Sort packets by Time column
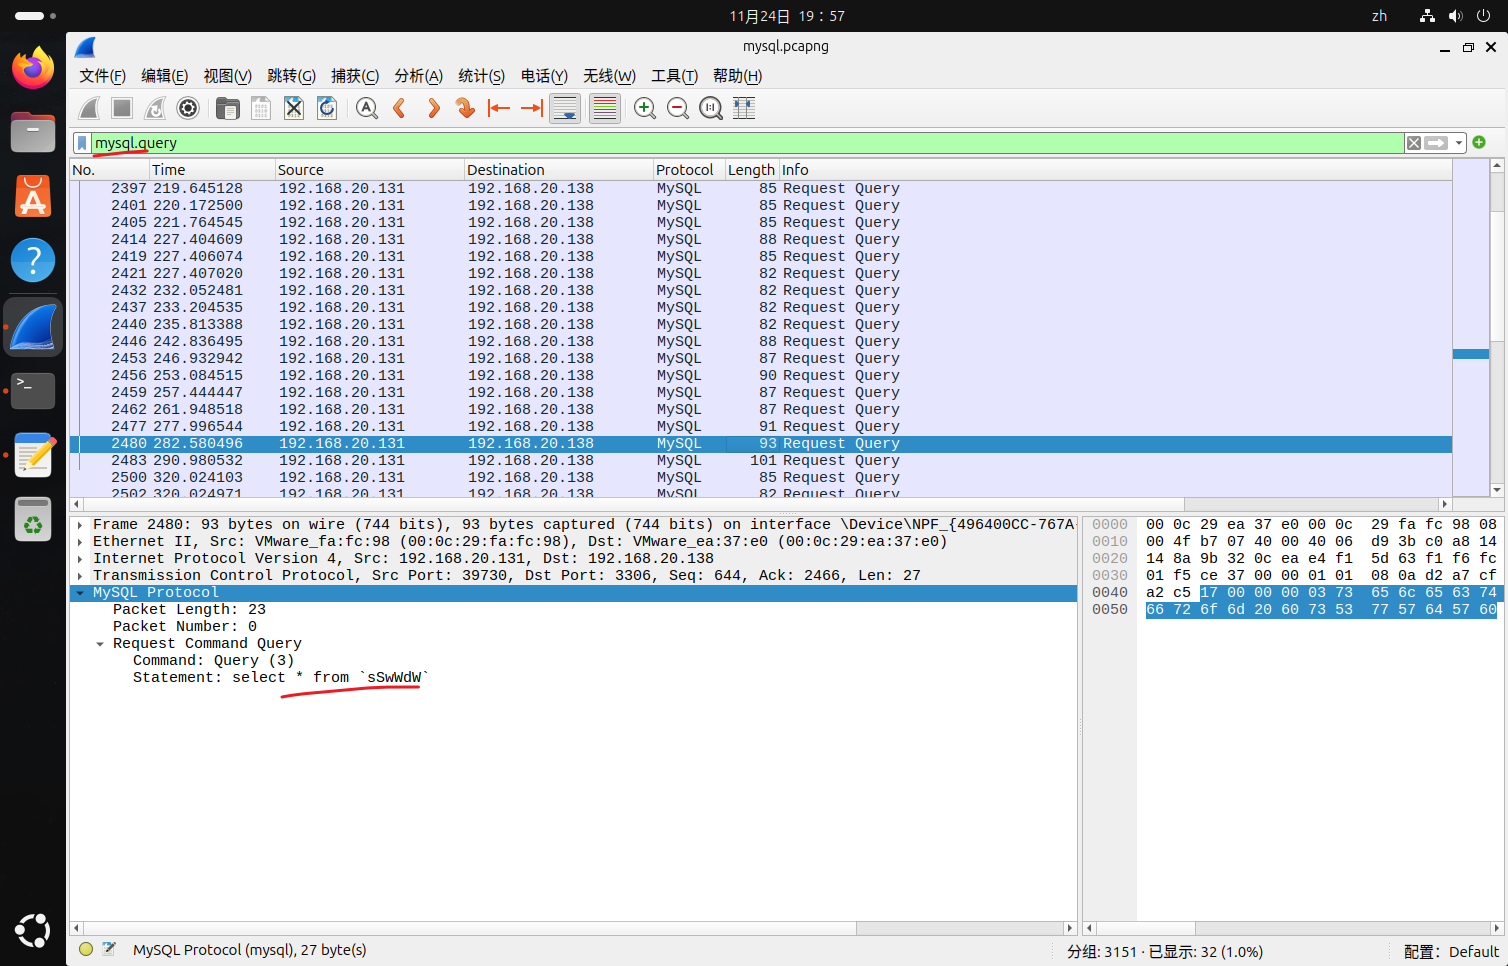Viewport: 1508px width, 966px height. (212, 170)
